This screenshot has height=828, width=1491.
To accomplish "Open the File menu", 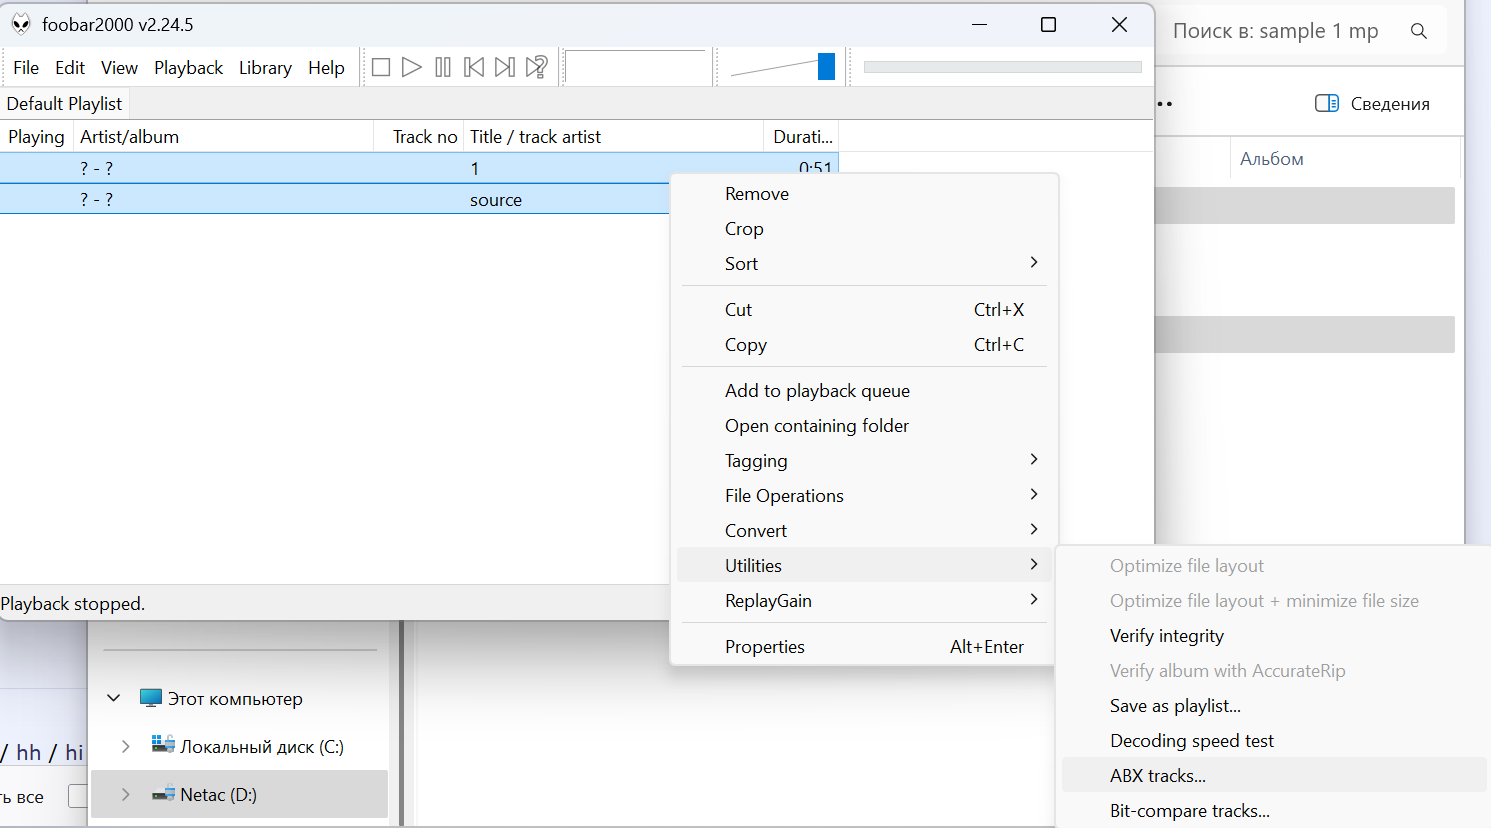I will point(26,68).
